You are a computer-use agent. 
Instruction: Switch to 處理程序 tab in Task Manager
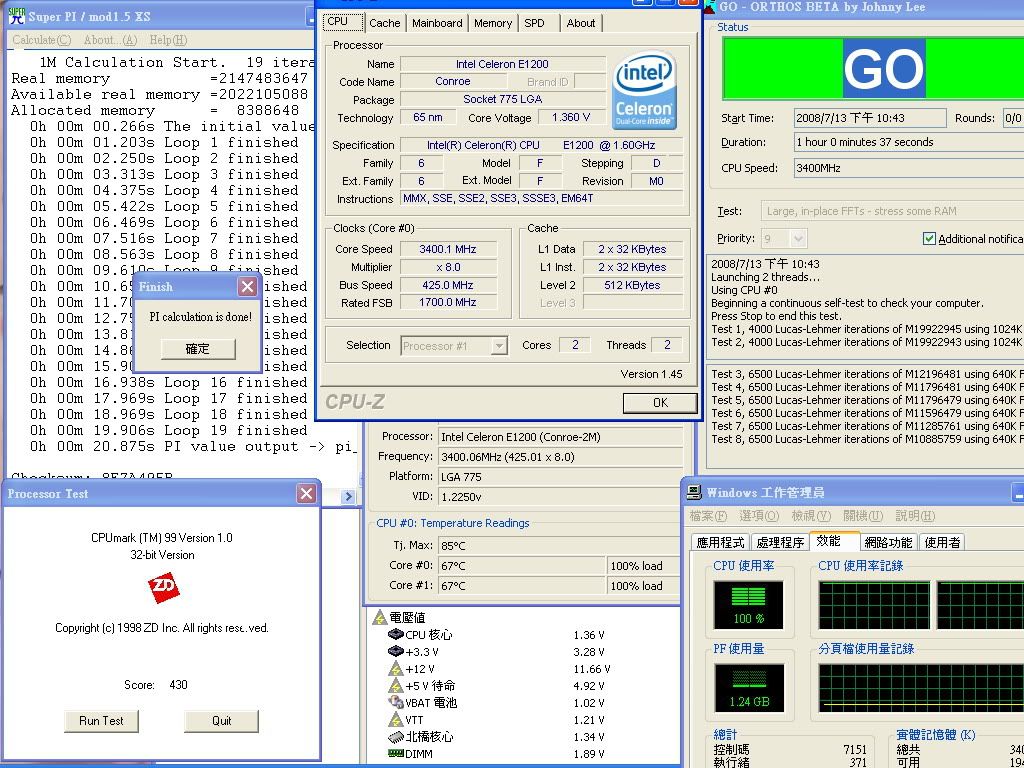(x=780, y=542)
